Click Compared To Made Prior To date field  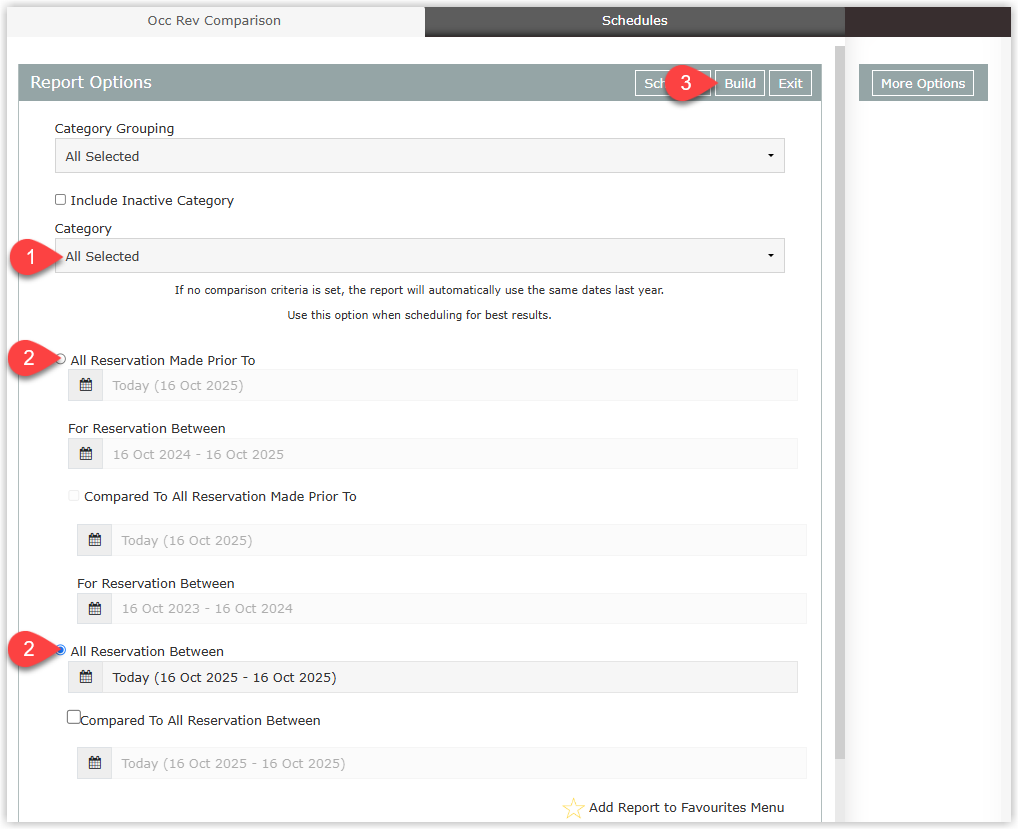click(x=459, y=540)
